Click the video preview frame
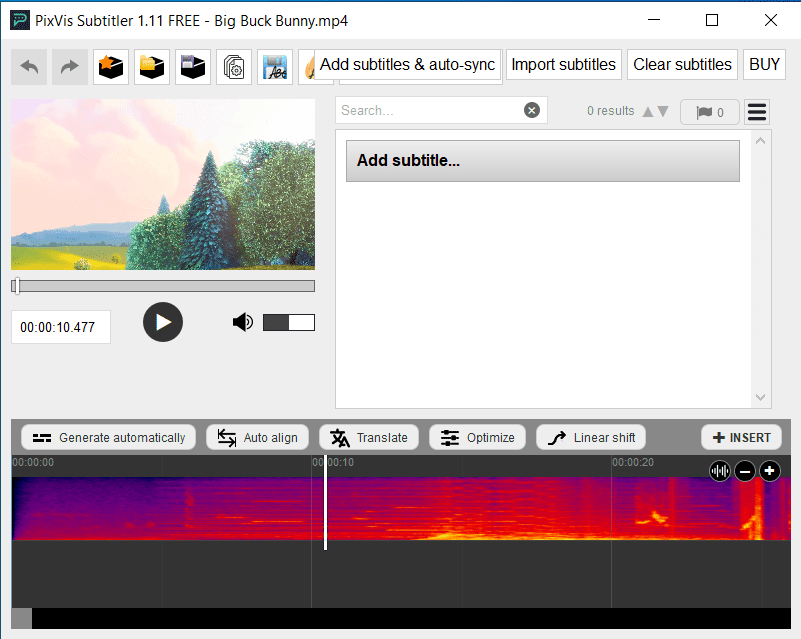The width and height of the screenshot is (801, 639). [x=163, y=184]
